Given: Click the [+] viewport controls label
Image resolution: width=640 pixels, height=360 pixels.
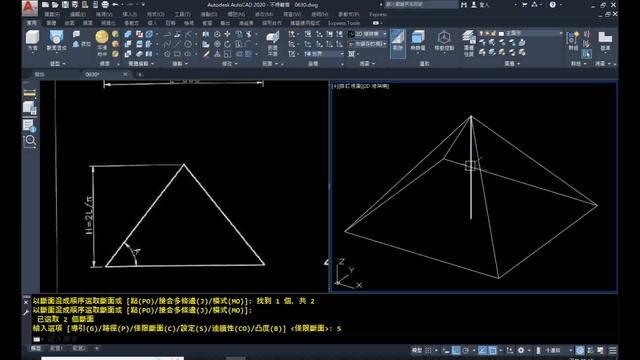Looking at the screenshot, I should pos(335,86).
